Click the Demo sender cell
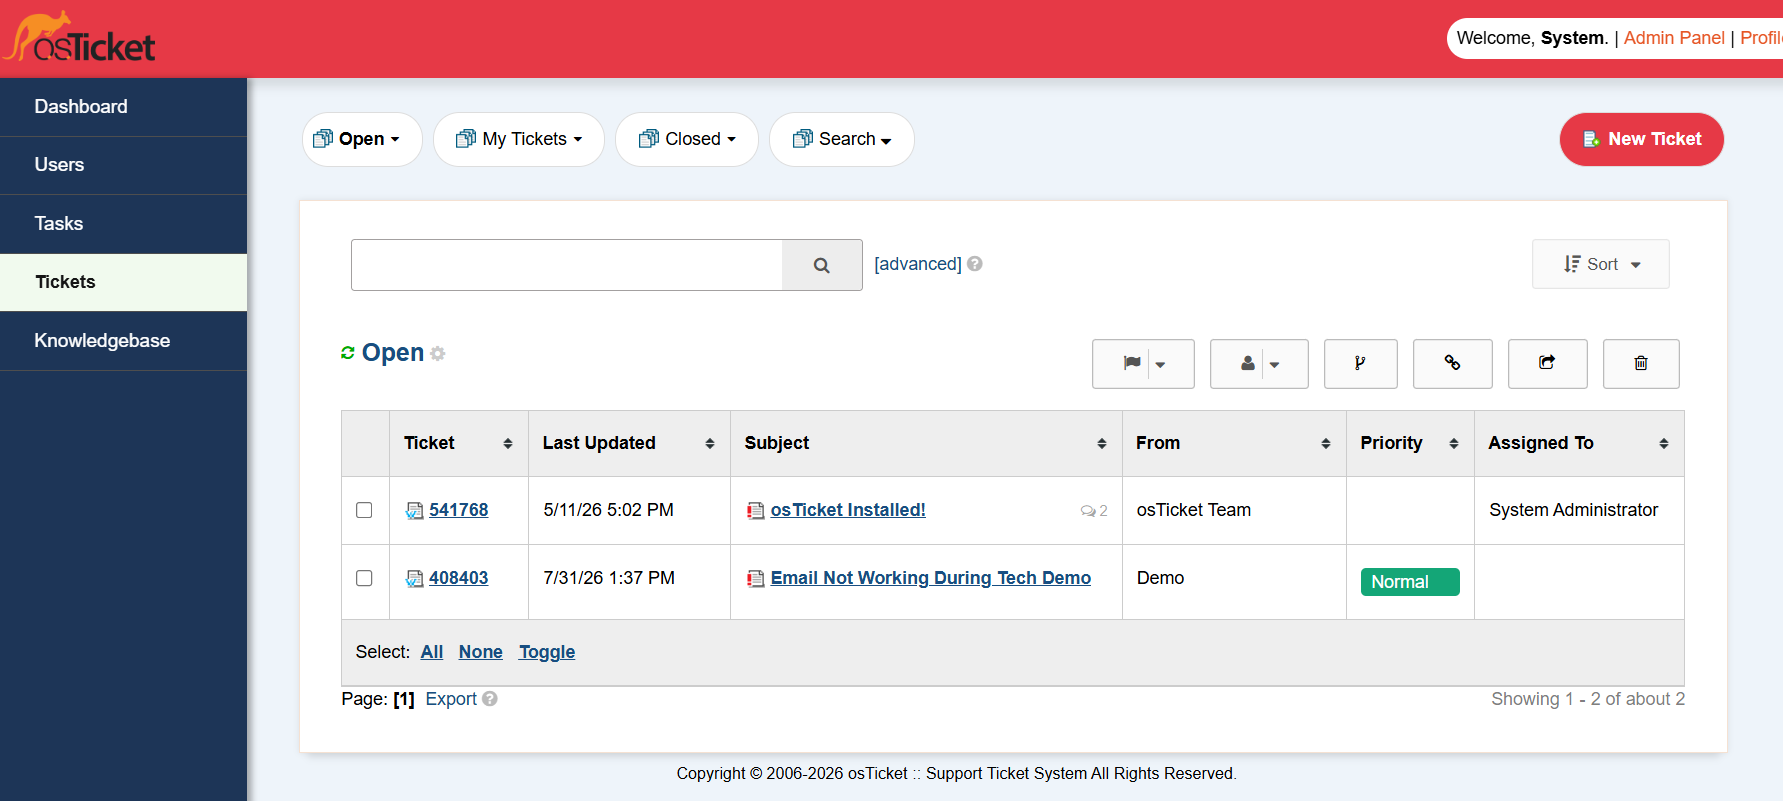Image resolution: width=1783 pixels, height=801 pixels. pyautogui.click(x=1234, y=582)
